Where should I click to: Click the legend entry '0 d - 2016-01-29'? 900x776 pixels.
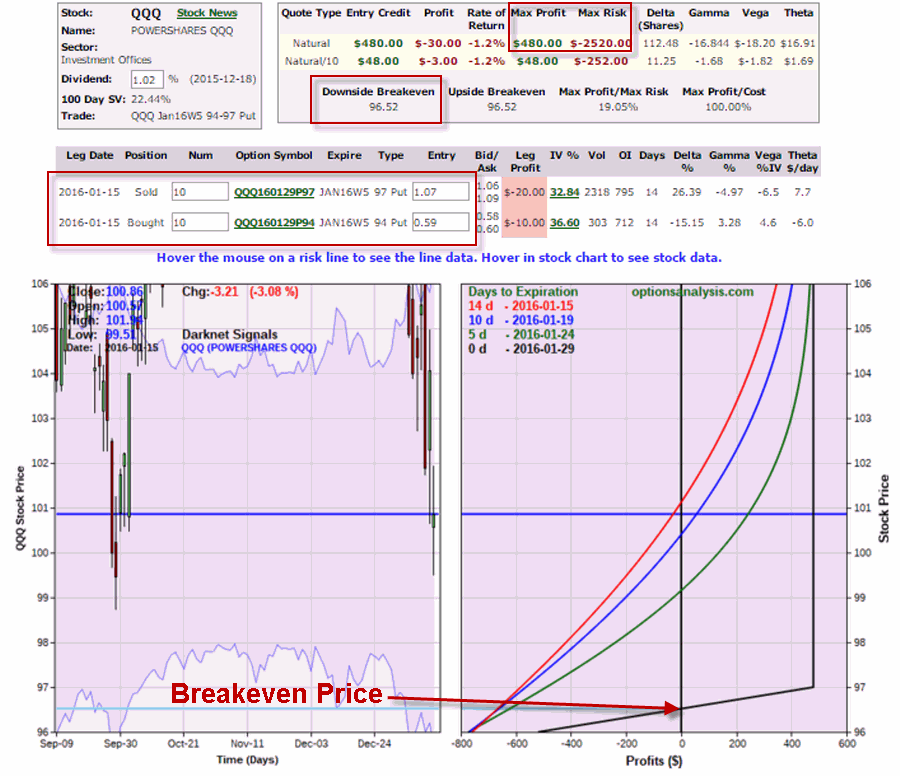click(x=521, y=349)
